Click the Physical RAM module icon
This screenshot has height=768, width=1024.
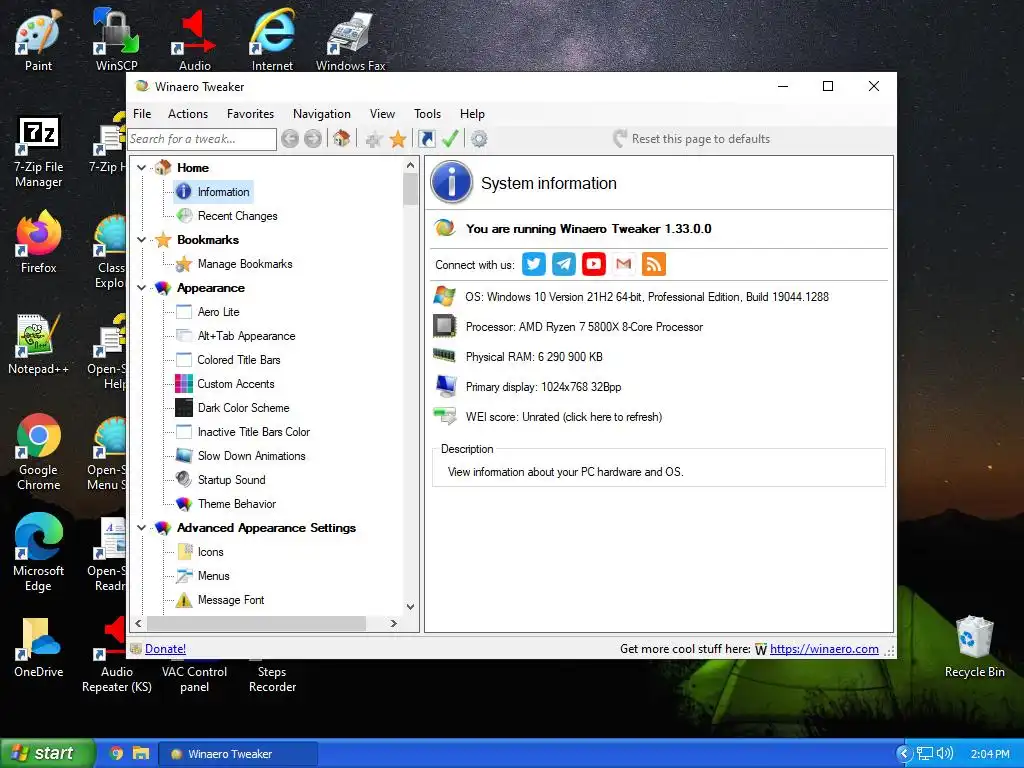click(x=445, y=355)
